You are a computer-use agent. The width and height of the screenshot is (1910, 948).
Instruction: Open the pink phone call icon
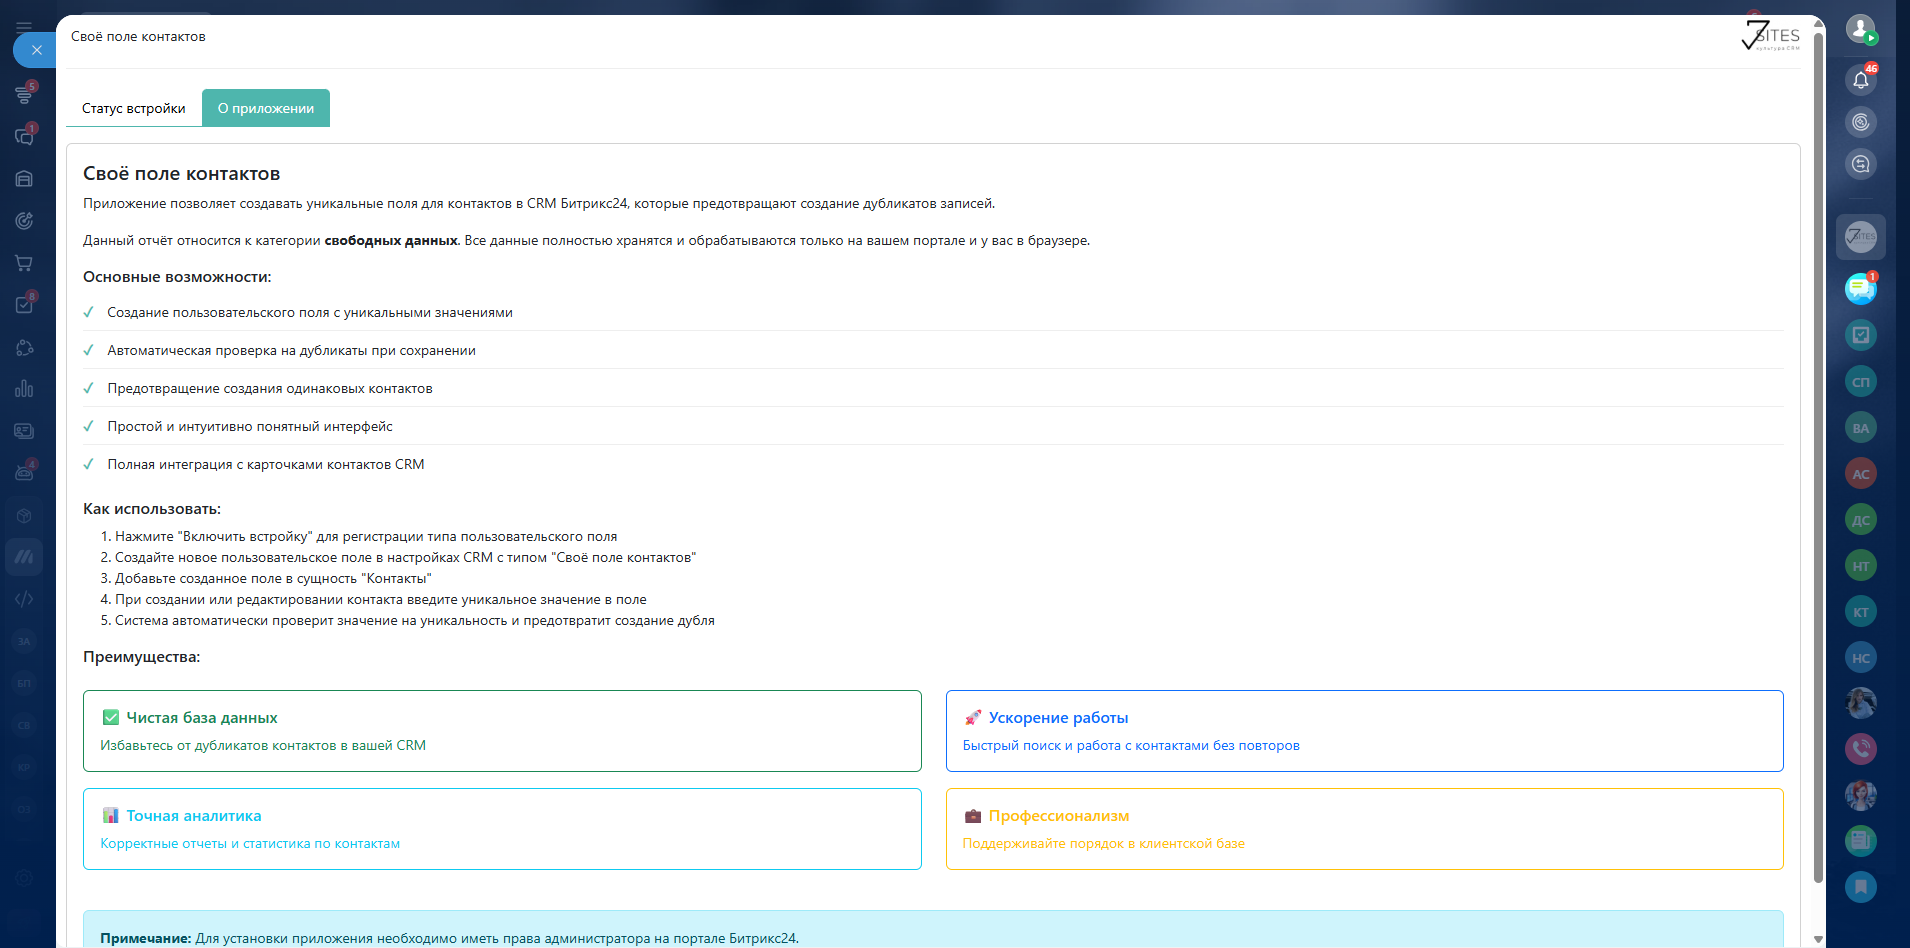[x=1861, y=749]
